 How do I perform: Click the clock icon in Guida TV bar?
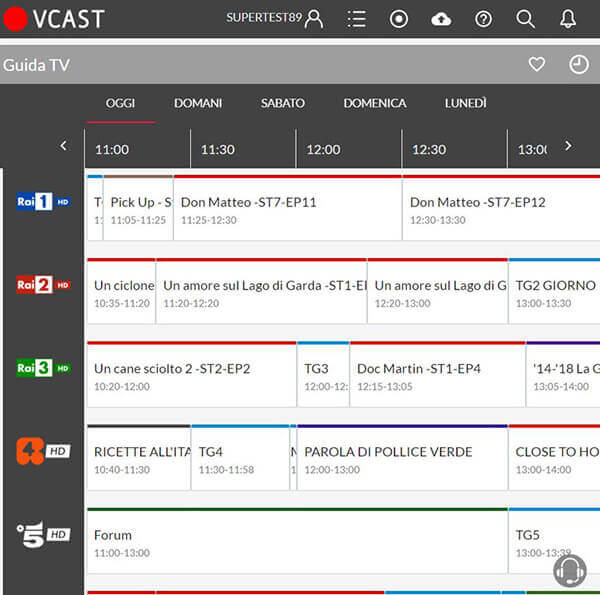[x=579, y=64]
